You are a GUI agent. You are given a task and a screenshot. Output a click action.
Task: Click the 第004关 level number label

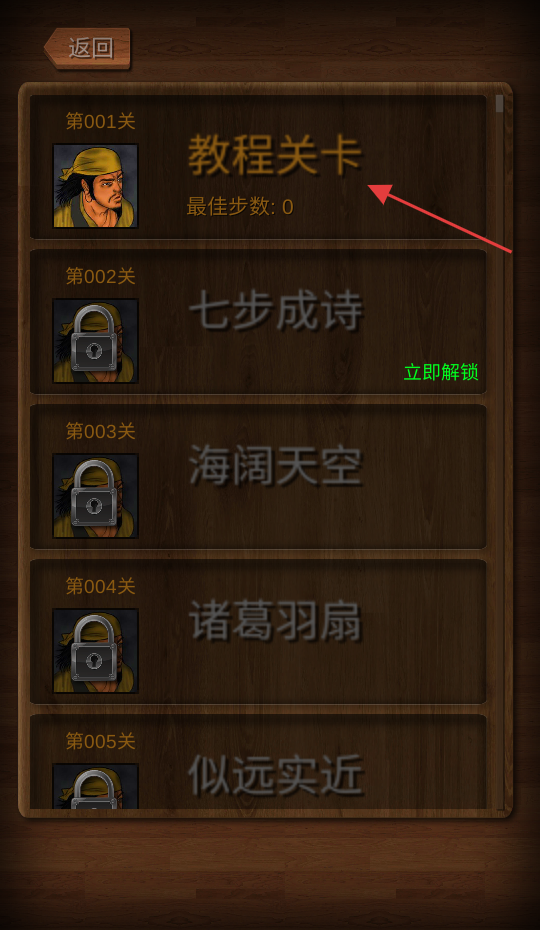100,586
